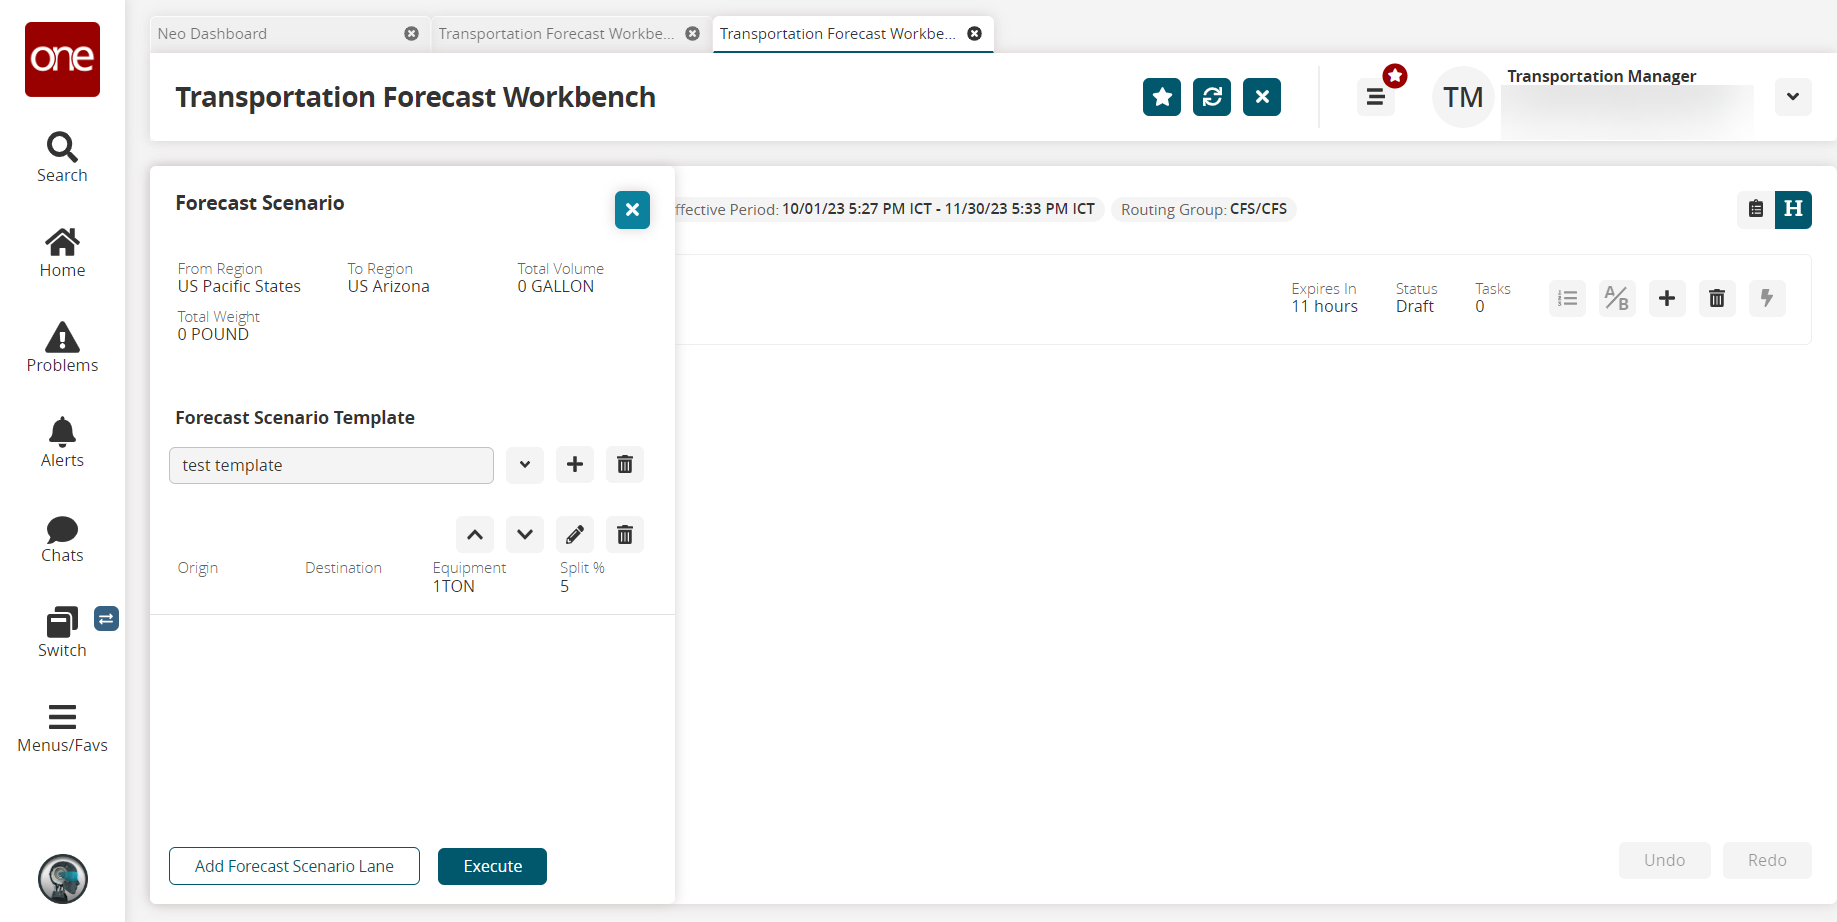Click the 0 POUND total weight value
Viewport: 1837px width, 922px height.
(213, 334)
